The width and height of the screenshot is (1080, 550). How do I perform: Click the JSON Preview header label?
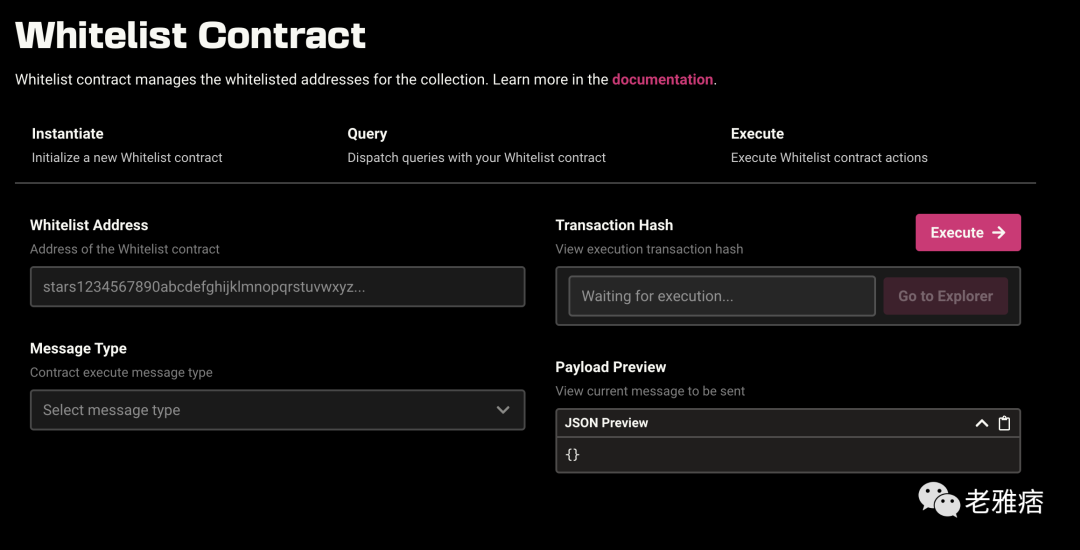coord(606,423)
